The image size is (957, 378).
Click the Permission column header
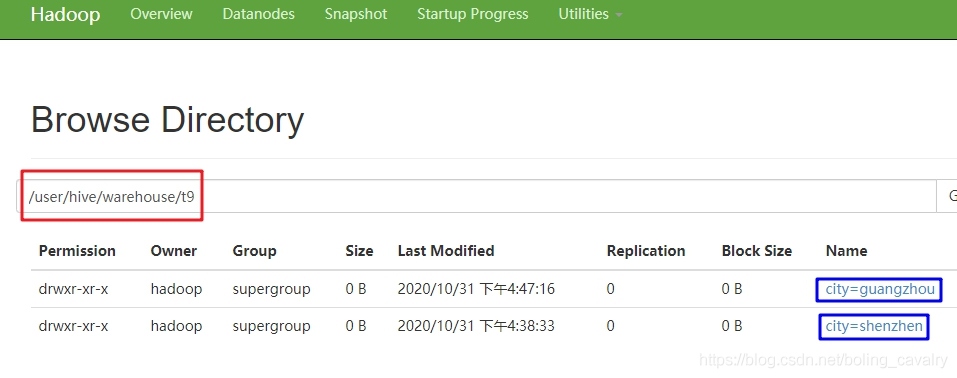coord(77,251)
